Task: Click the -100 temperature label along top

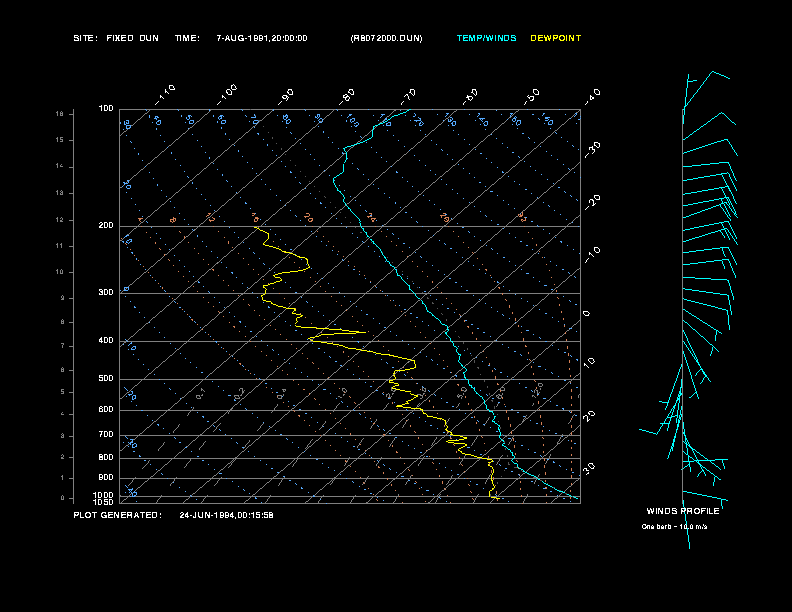Action: click(227, 95)
